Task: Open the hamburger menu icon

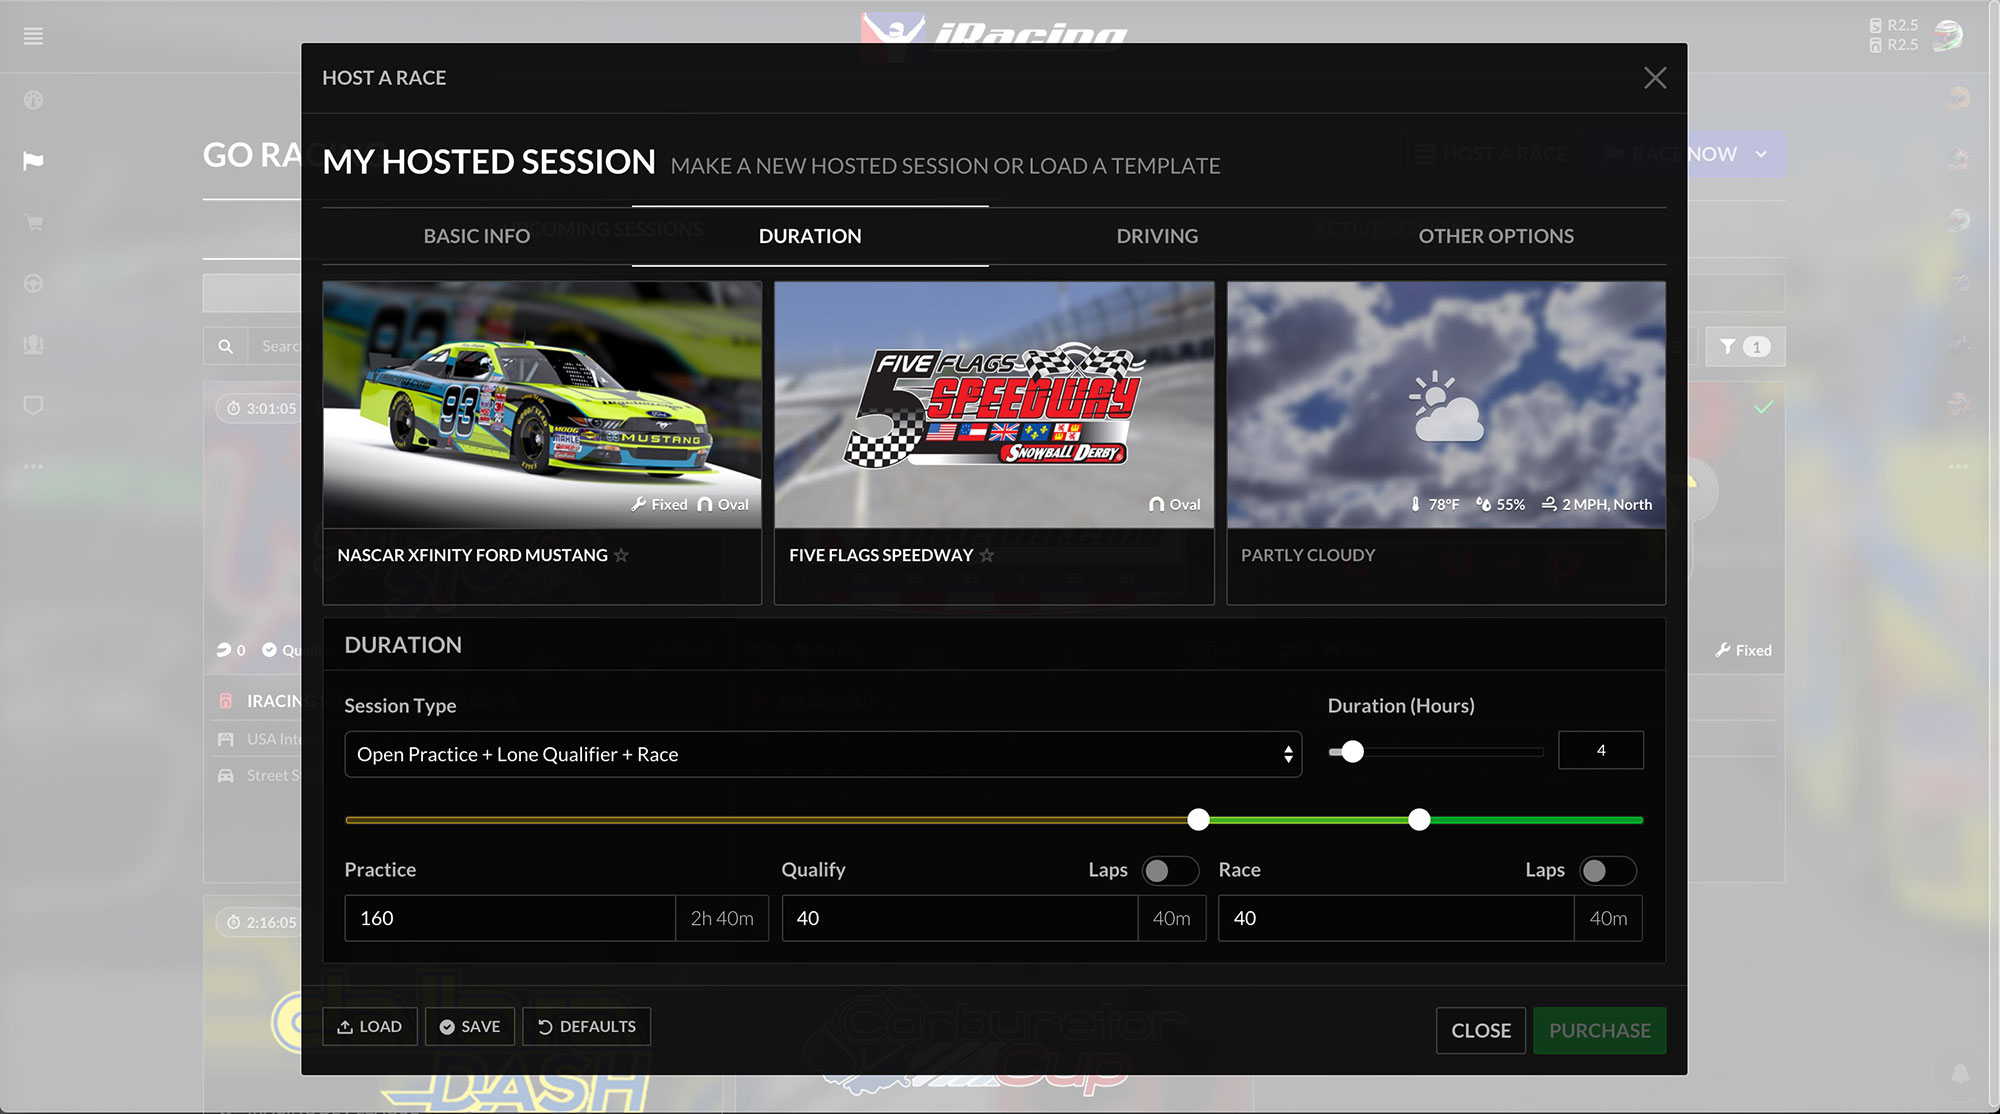Action: [x=33, y=37]
